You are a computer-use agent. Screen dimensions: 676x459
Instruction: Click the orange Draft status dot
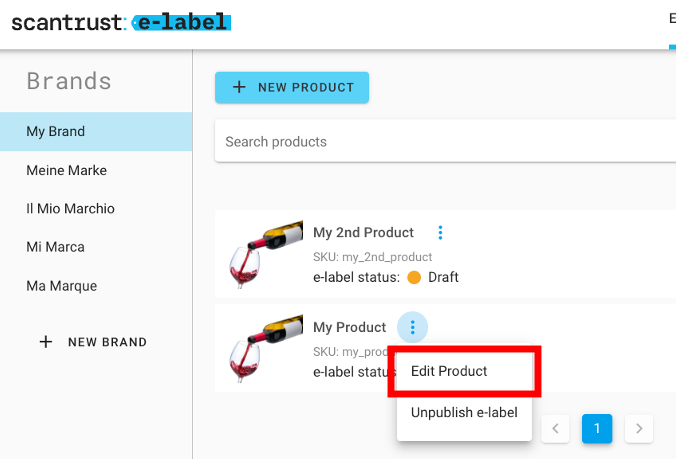(x=414, y=277)
